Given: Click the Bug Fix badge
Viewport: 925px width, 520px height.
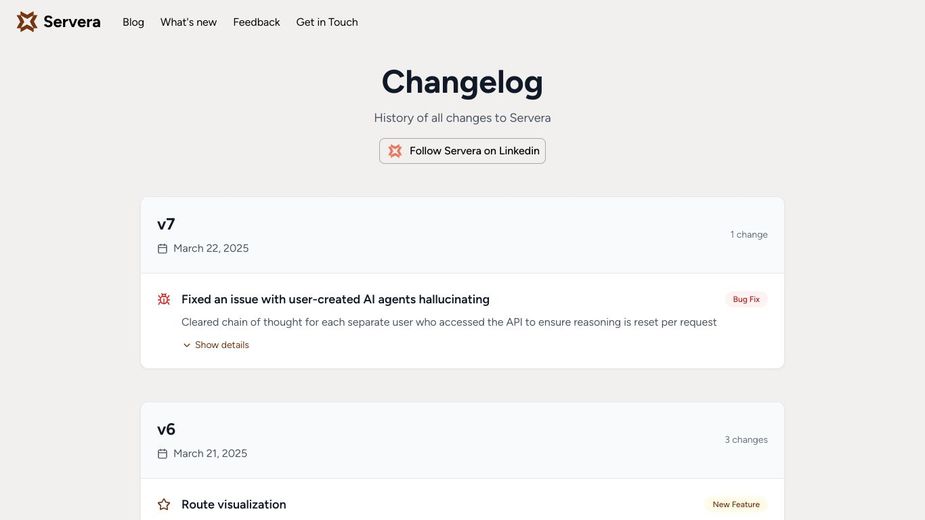Looking at the screenshot, I should [746, 299].
